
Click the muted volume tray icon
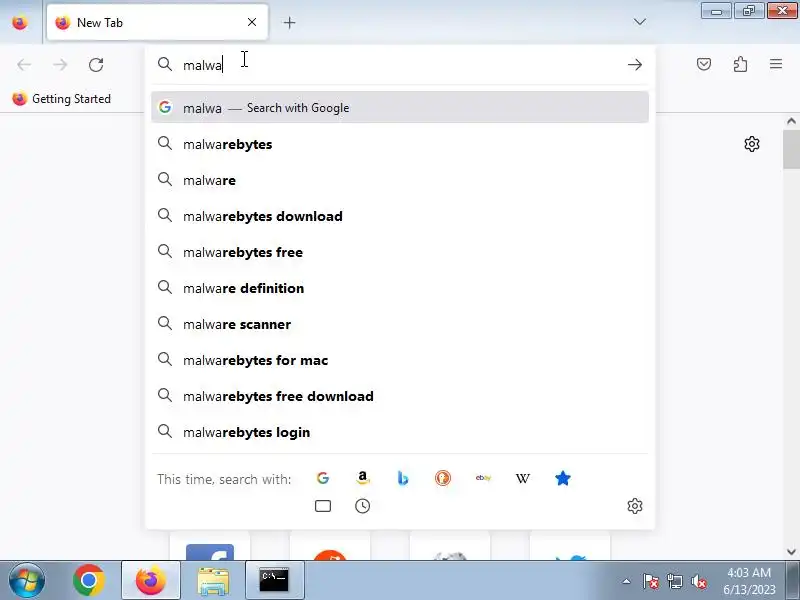click(698, 581)
